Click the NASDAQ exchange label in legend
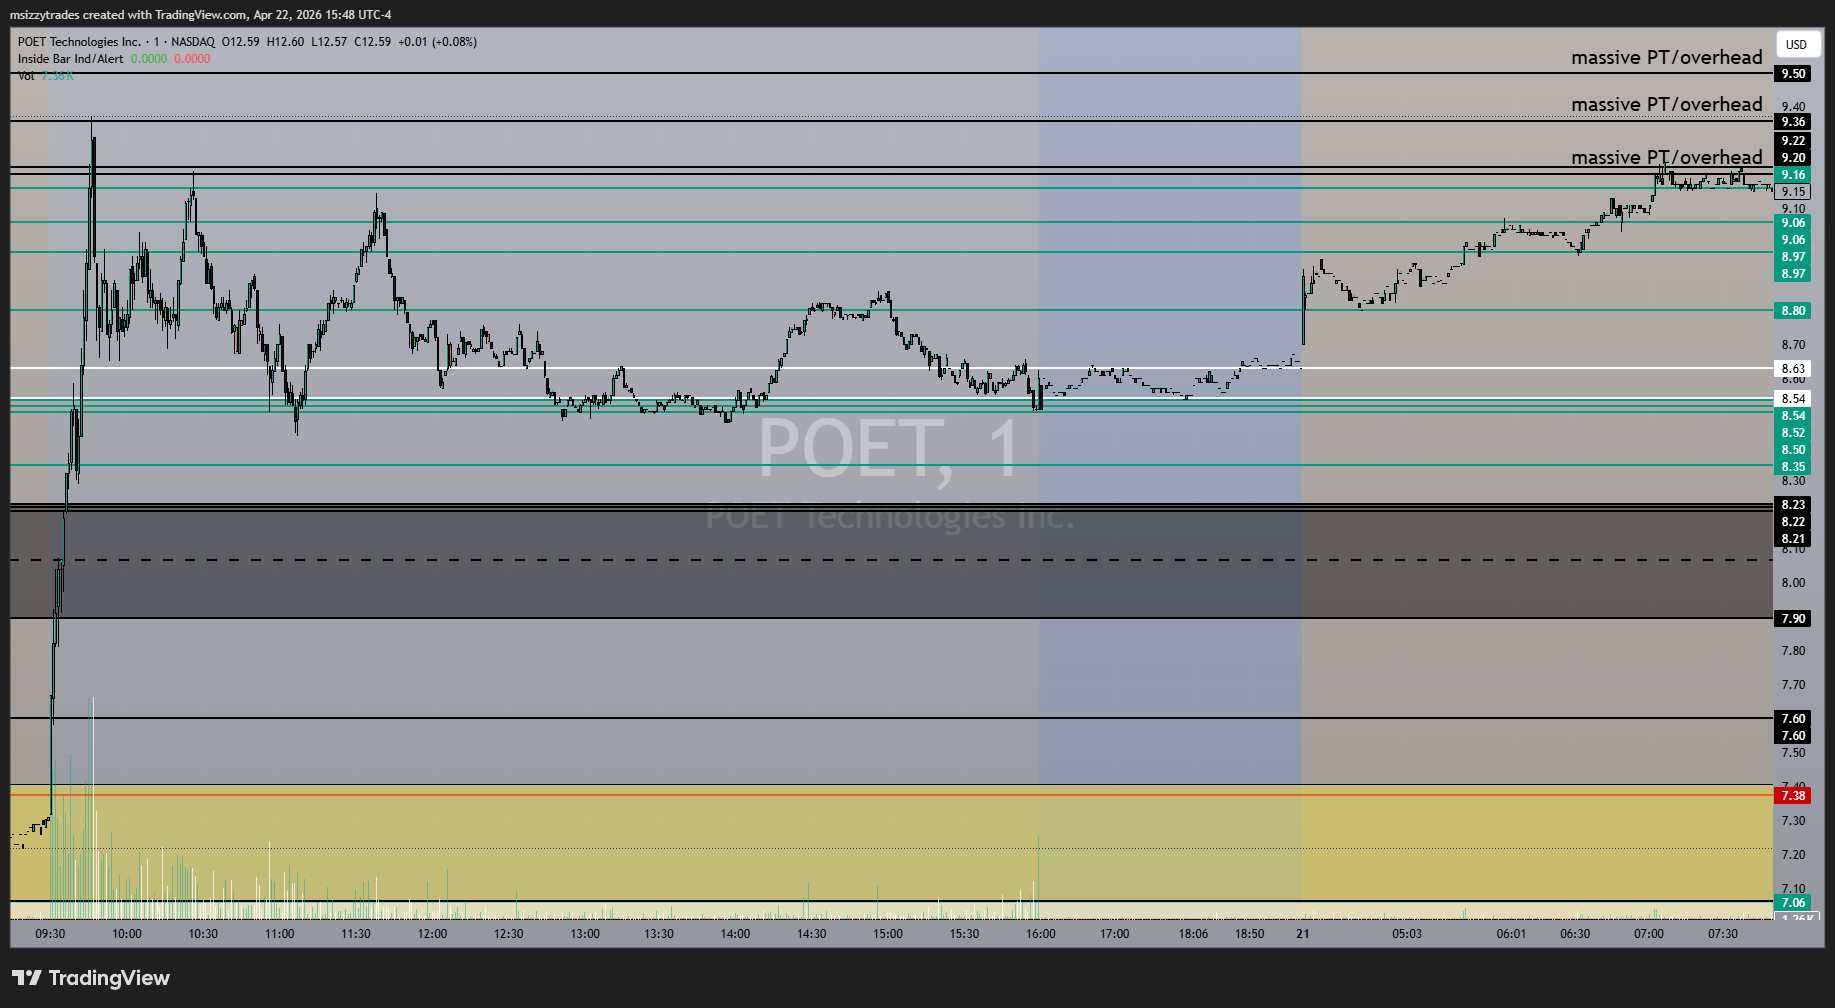The width and height of the screenshot is (1835, 1008). click(193, 42)
